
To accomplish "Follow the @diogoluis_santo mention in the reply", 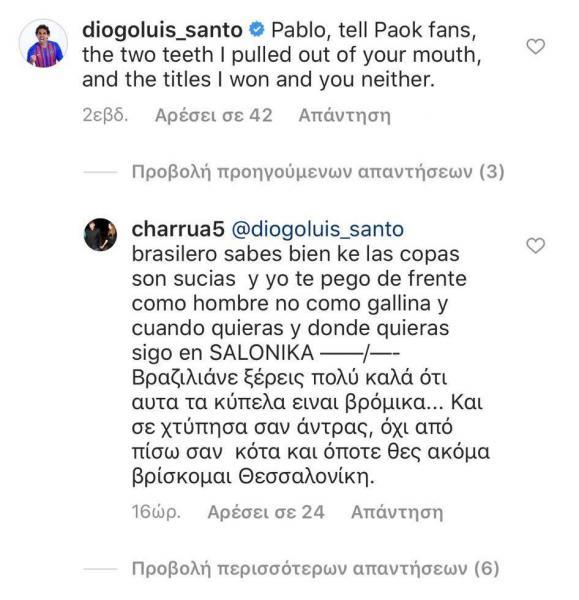I will [x=318, y=230].
